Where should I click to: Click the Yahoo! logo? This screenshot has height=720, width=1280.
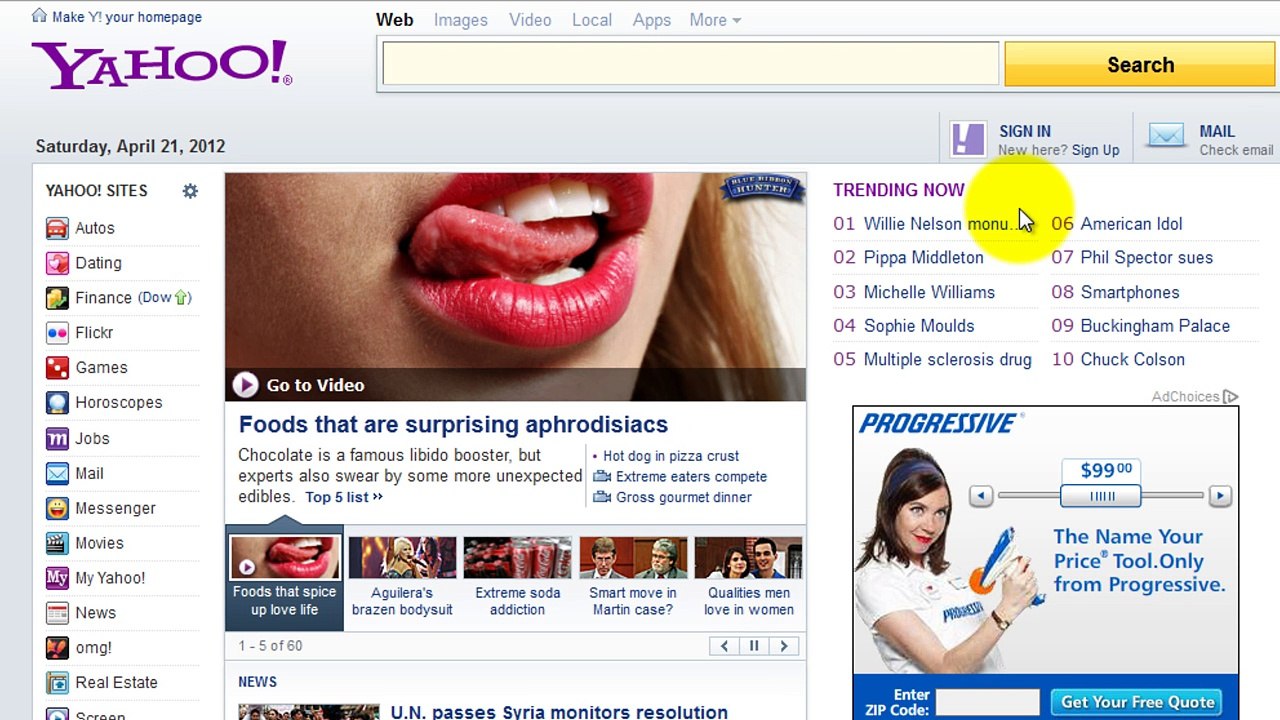coord(162,65)
